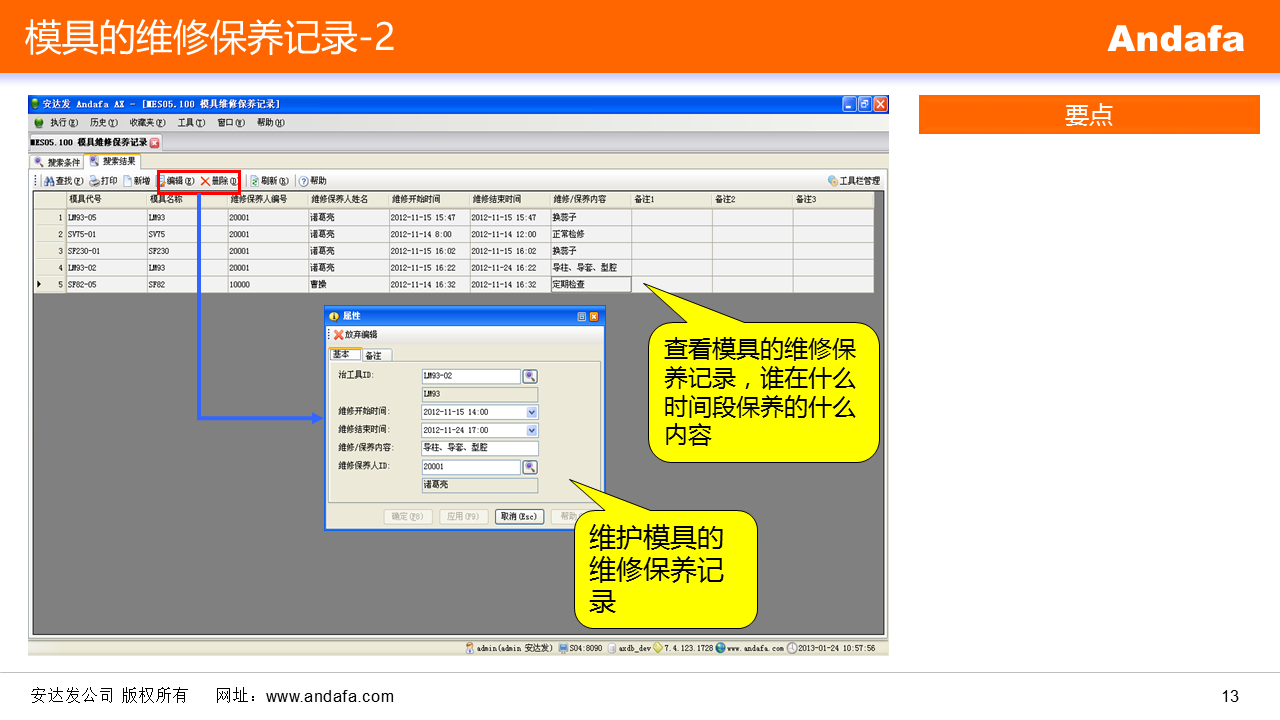Click the 查找 (Find) binoculars toolbar icon
1280x720 pixels.
coord(49,181)
